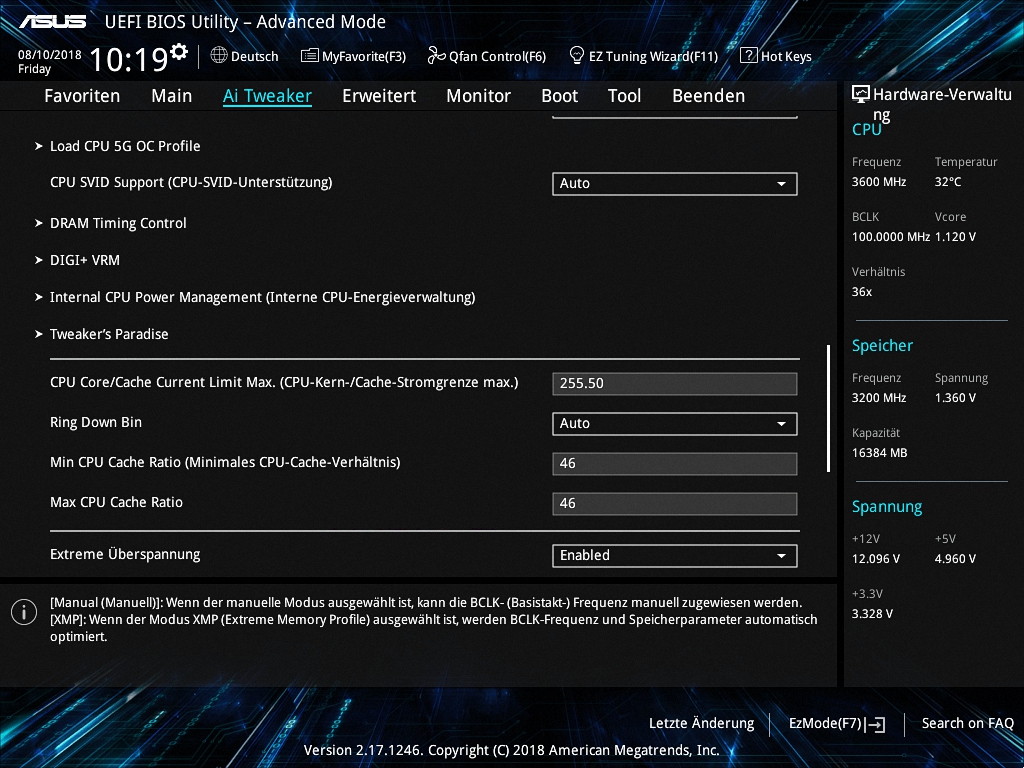1024x768 pixels.
Task: Click the Max CPU Cache Ratio label
Action: [116, 502]
